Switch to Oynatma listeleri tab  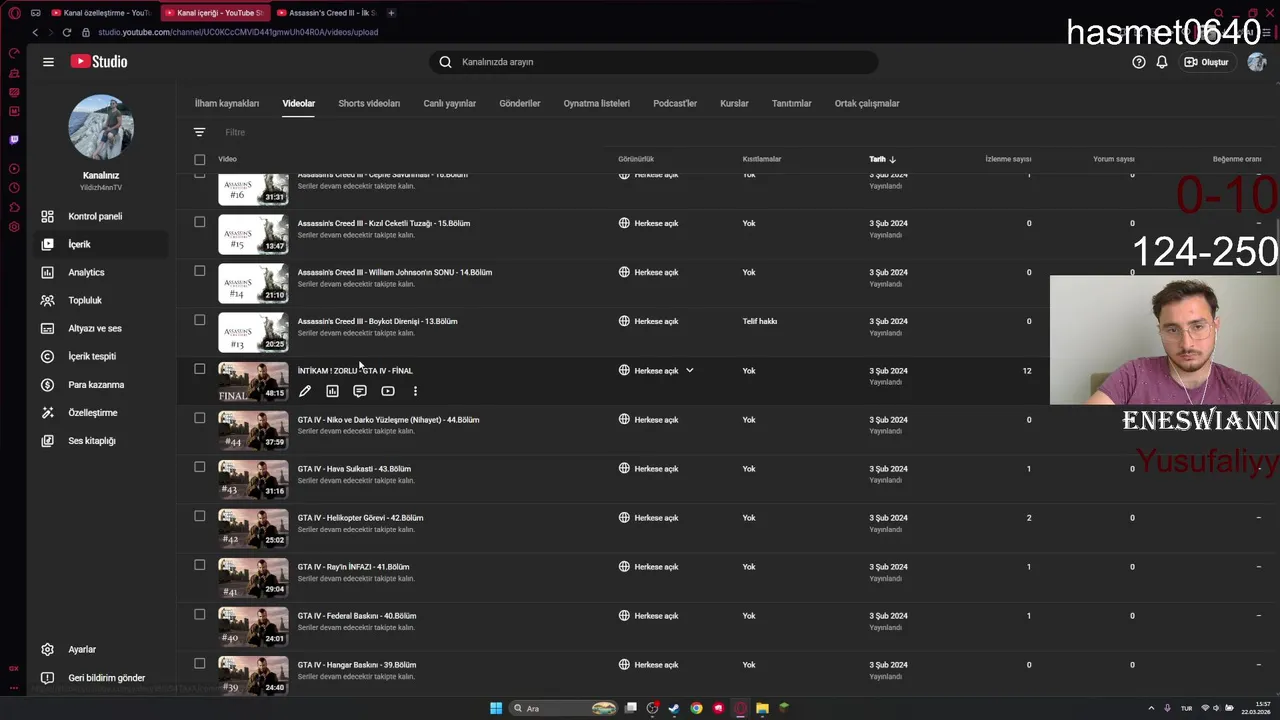pos(597,103)
